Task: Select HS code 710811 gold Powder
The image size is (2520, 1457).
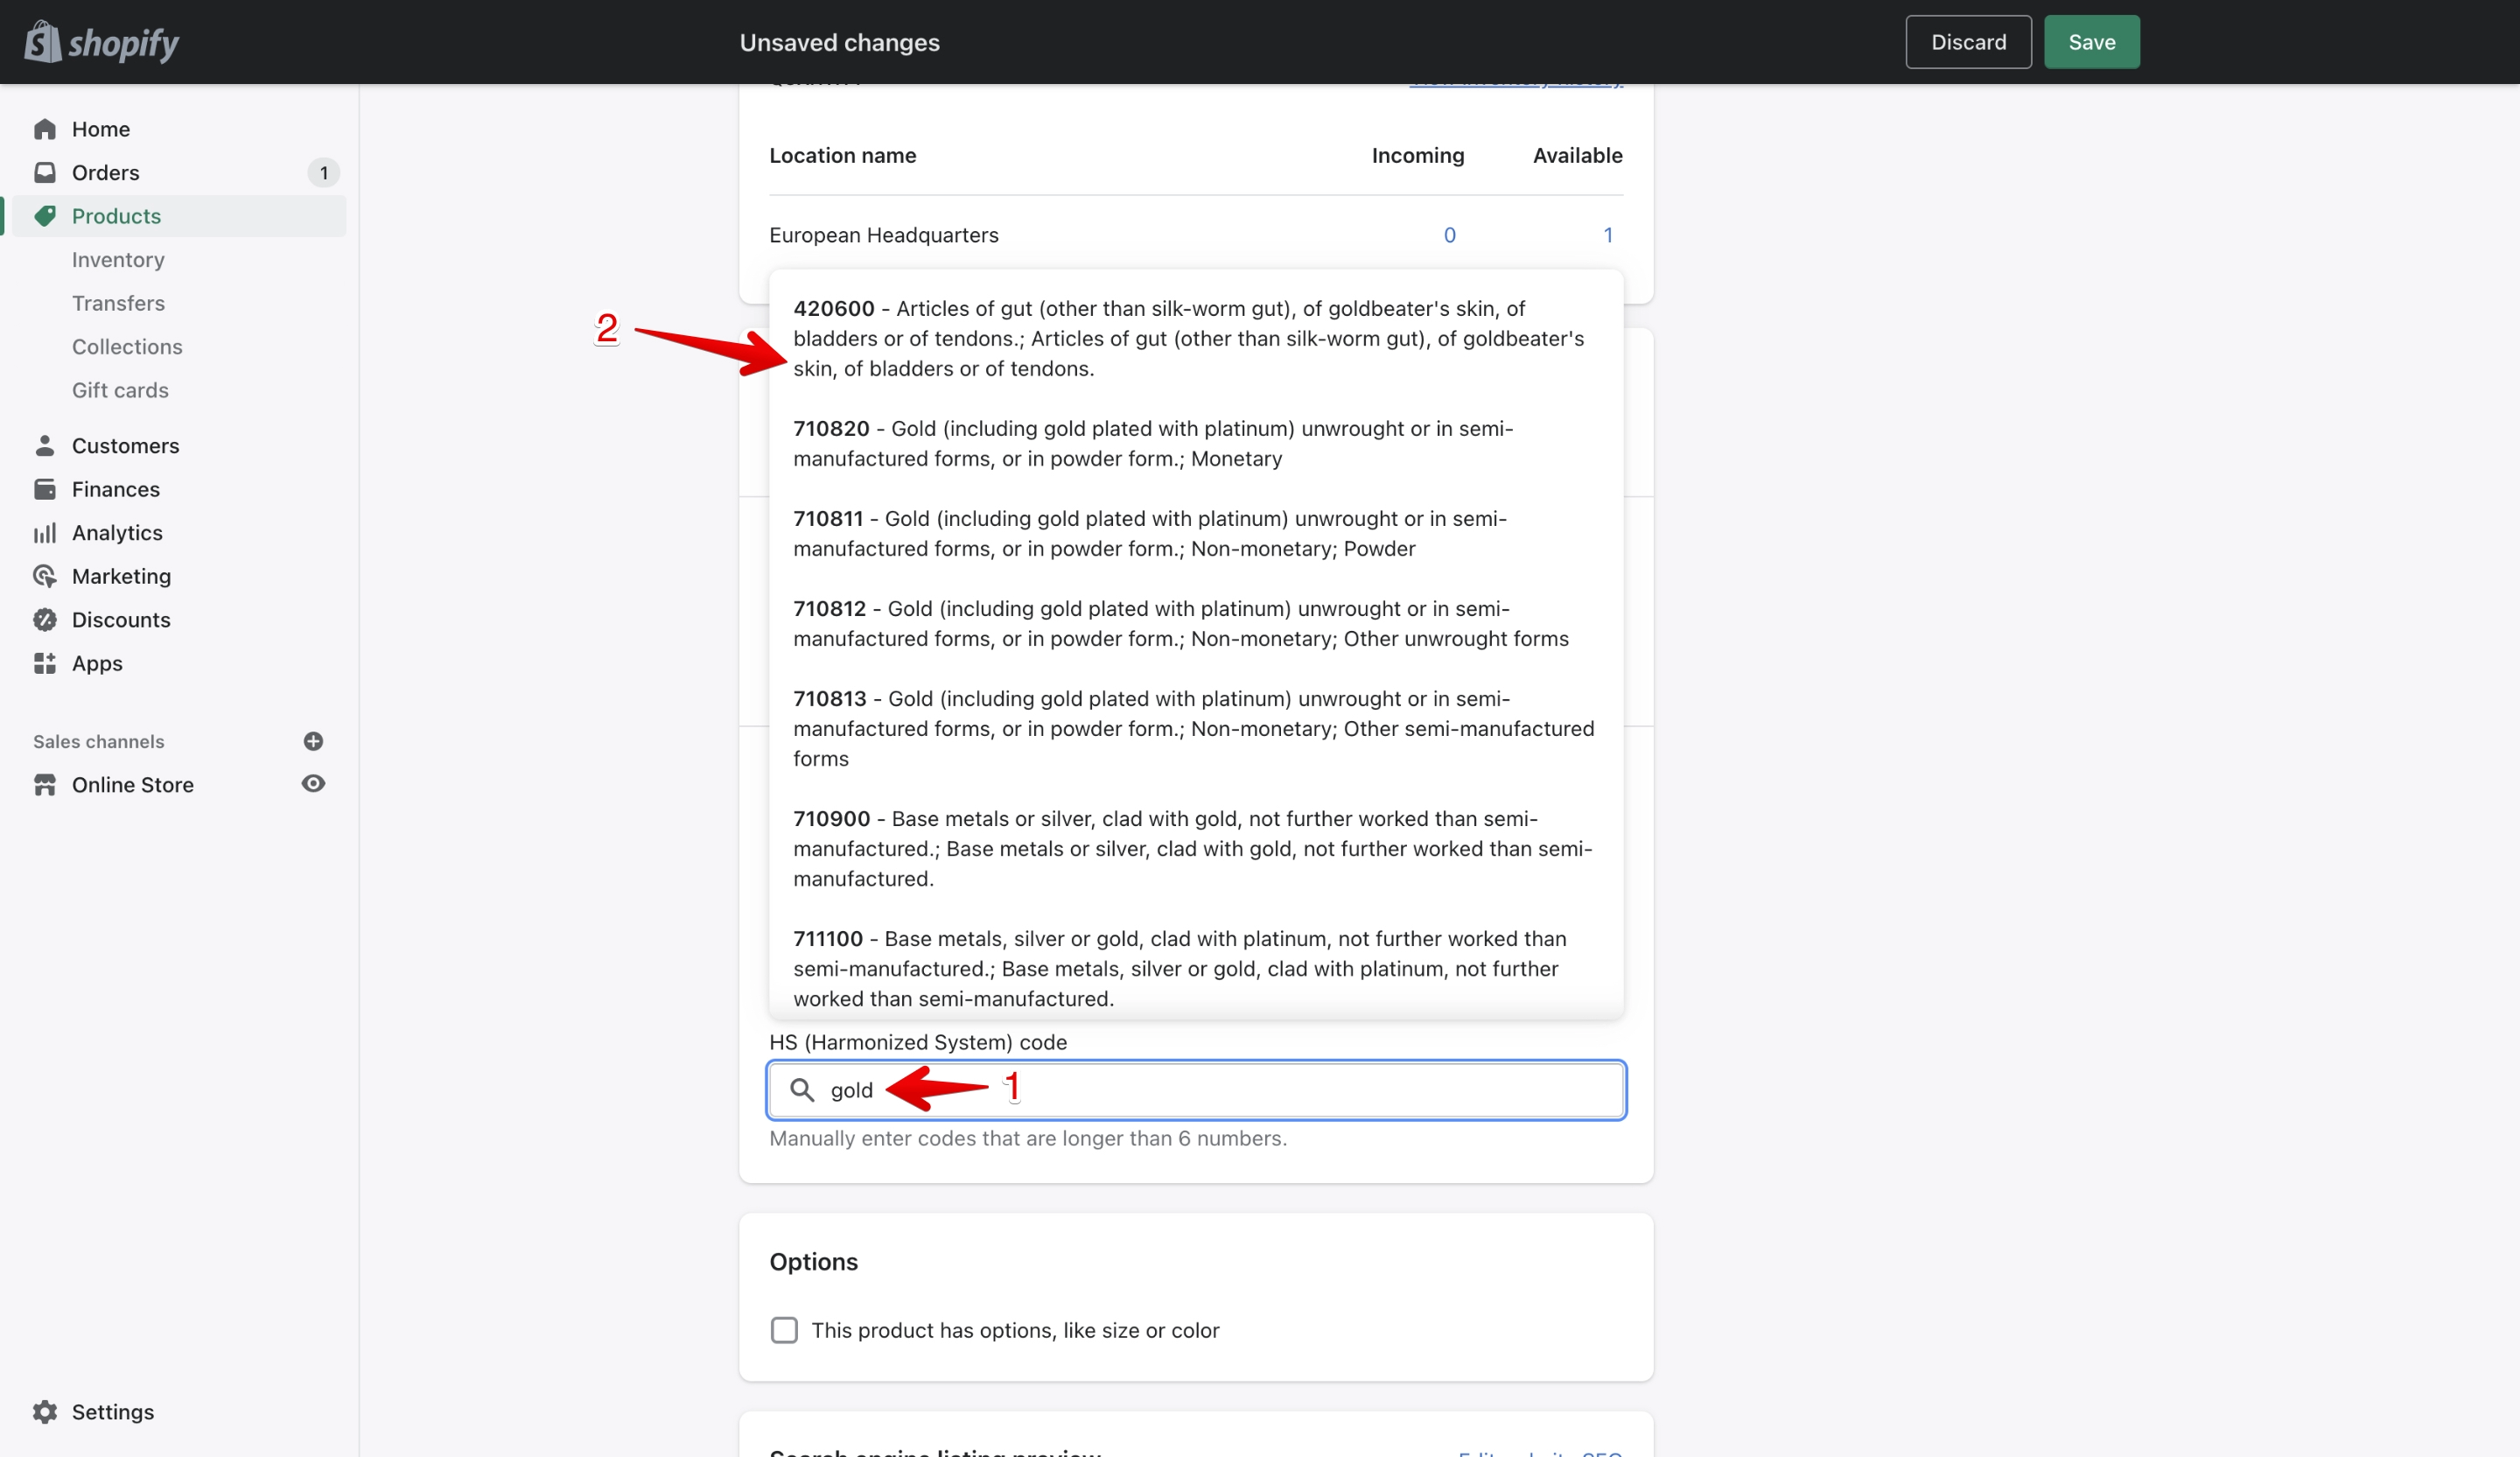Action: pos(1196,533)
